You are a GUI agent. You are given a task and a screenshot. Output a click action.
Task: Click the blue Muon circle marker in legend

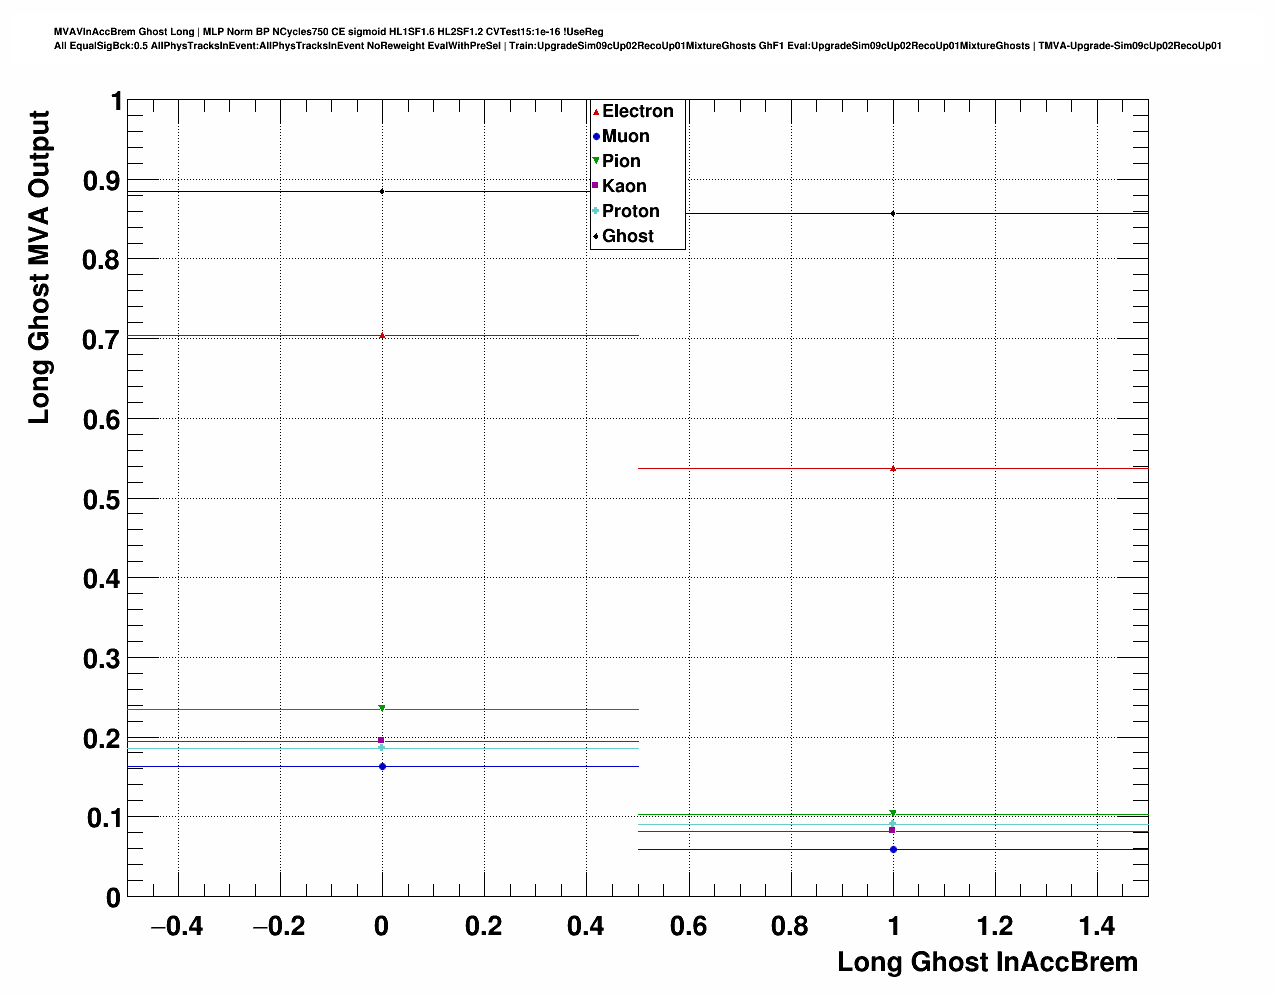click(596, 137)
